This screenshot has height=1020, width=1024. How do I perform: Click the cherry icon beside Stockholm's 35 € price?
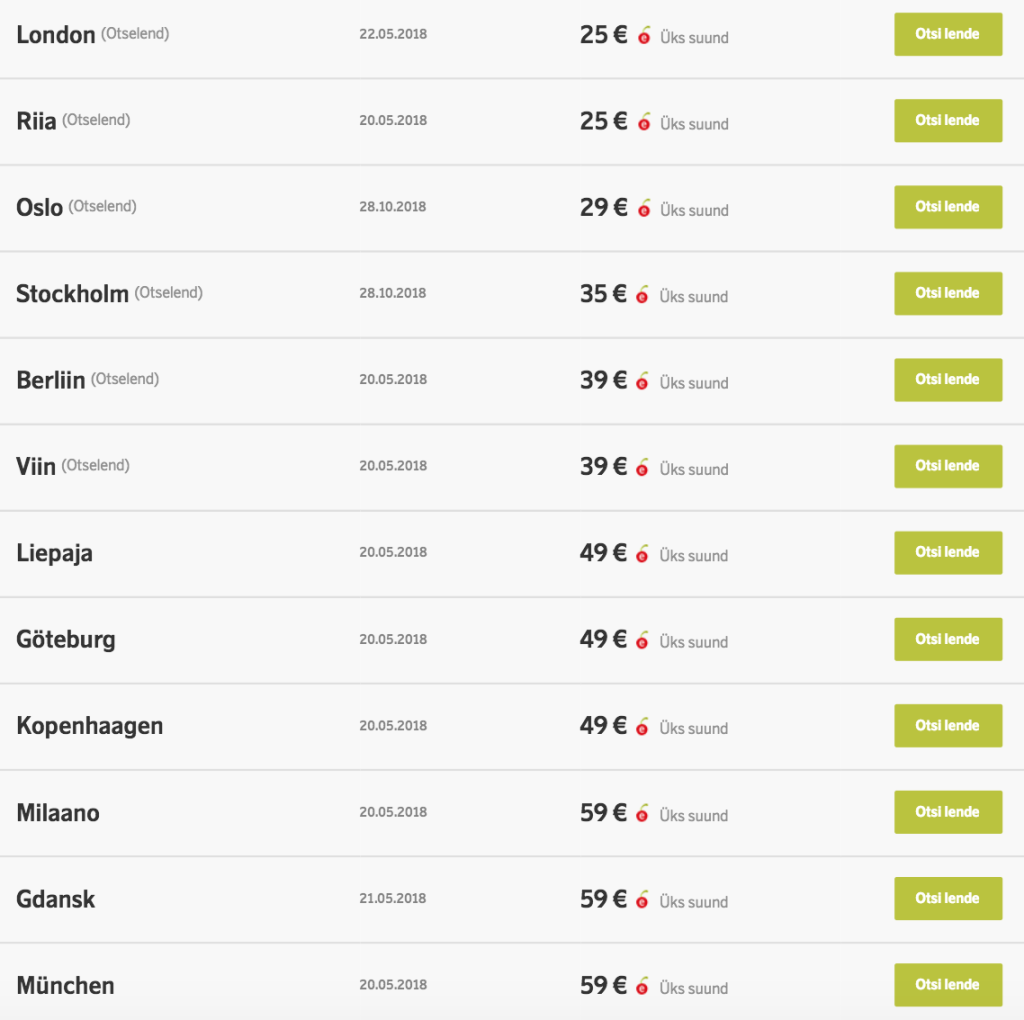[x=644, y=295]
